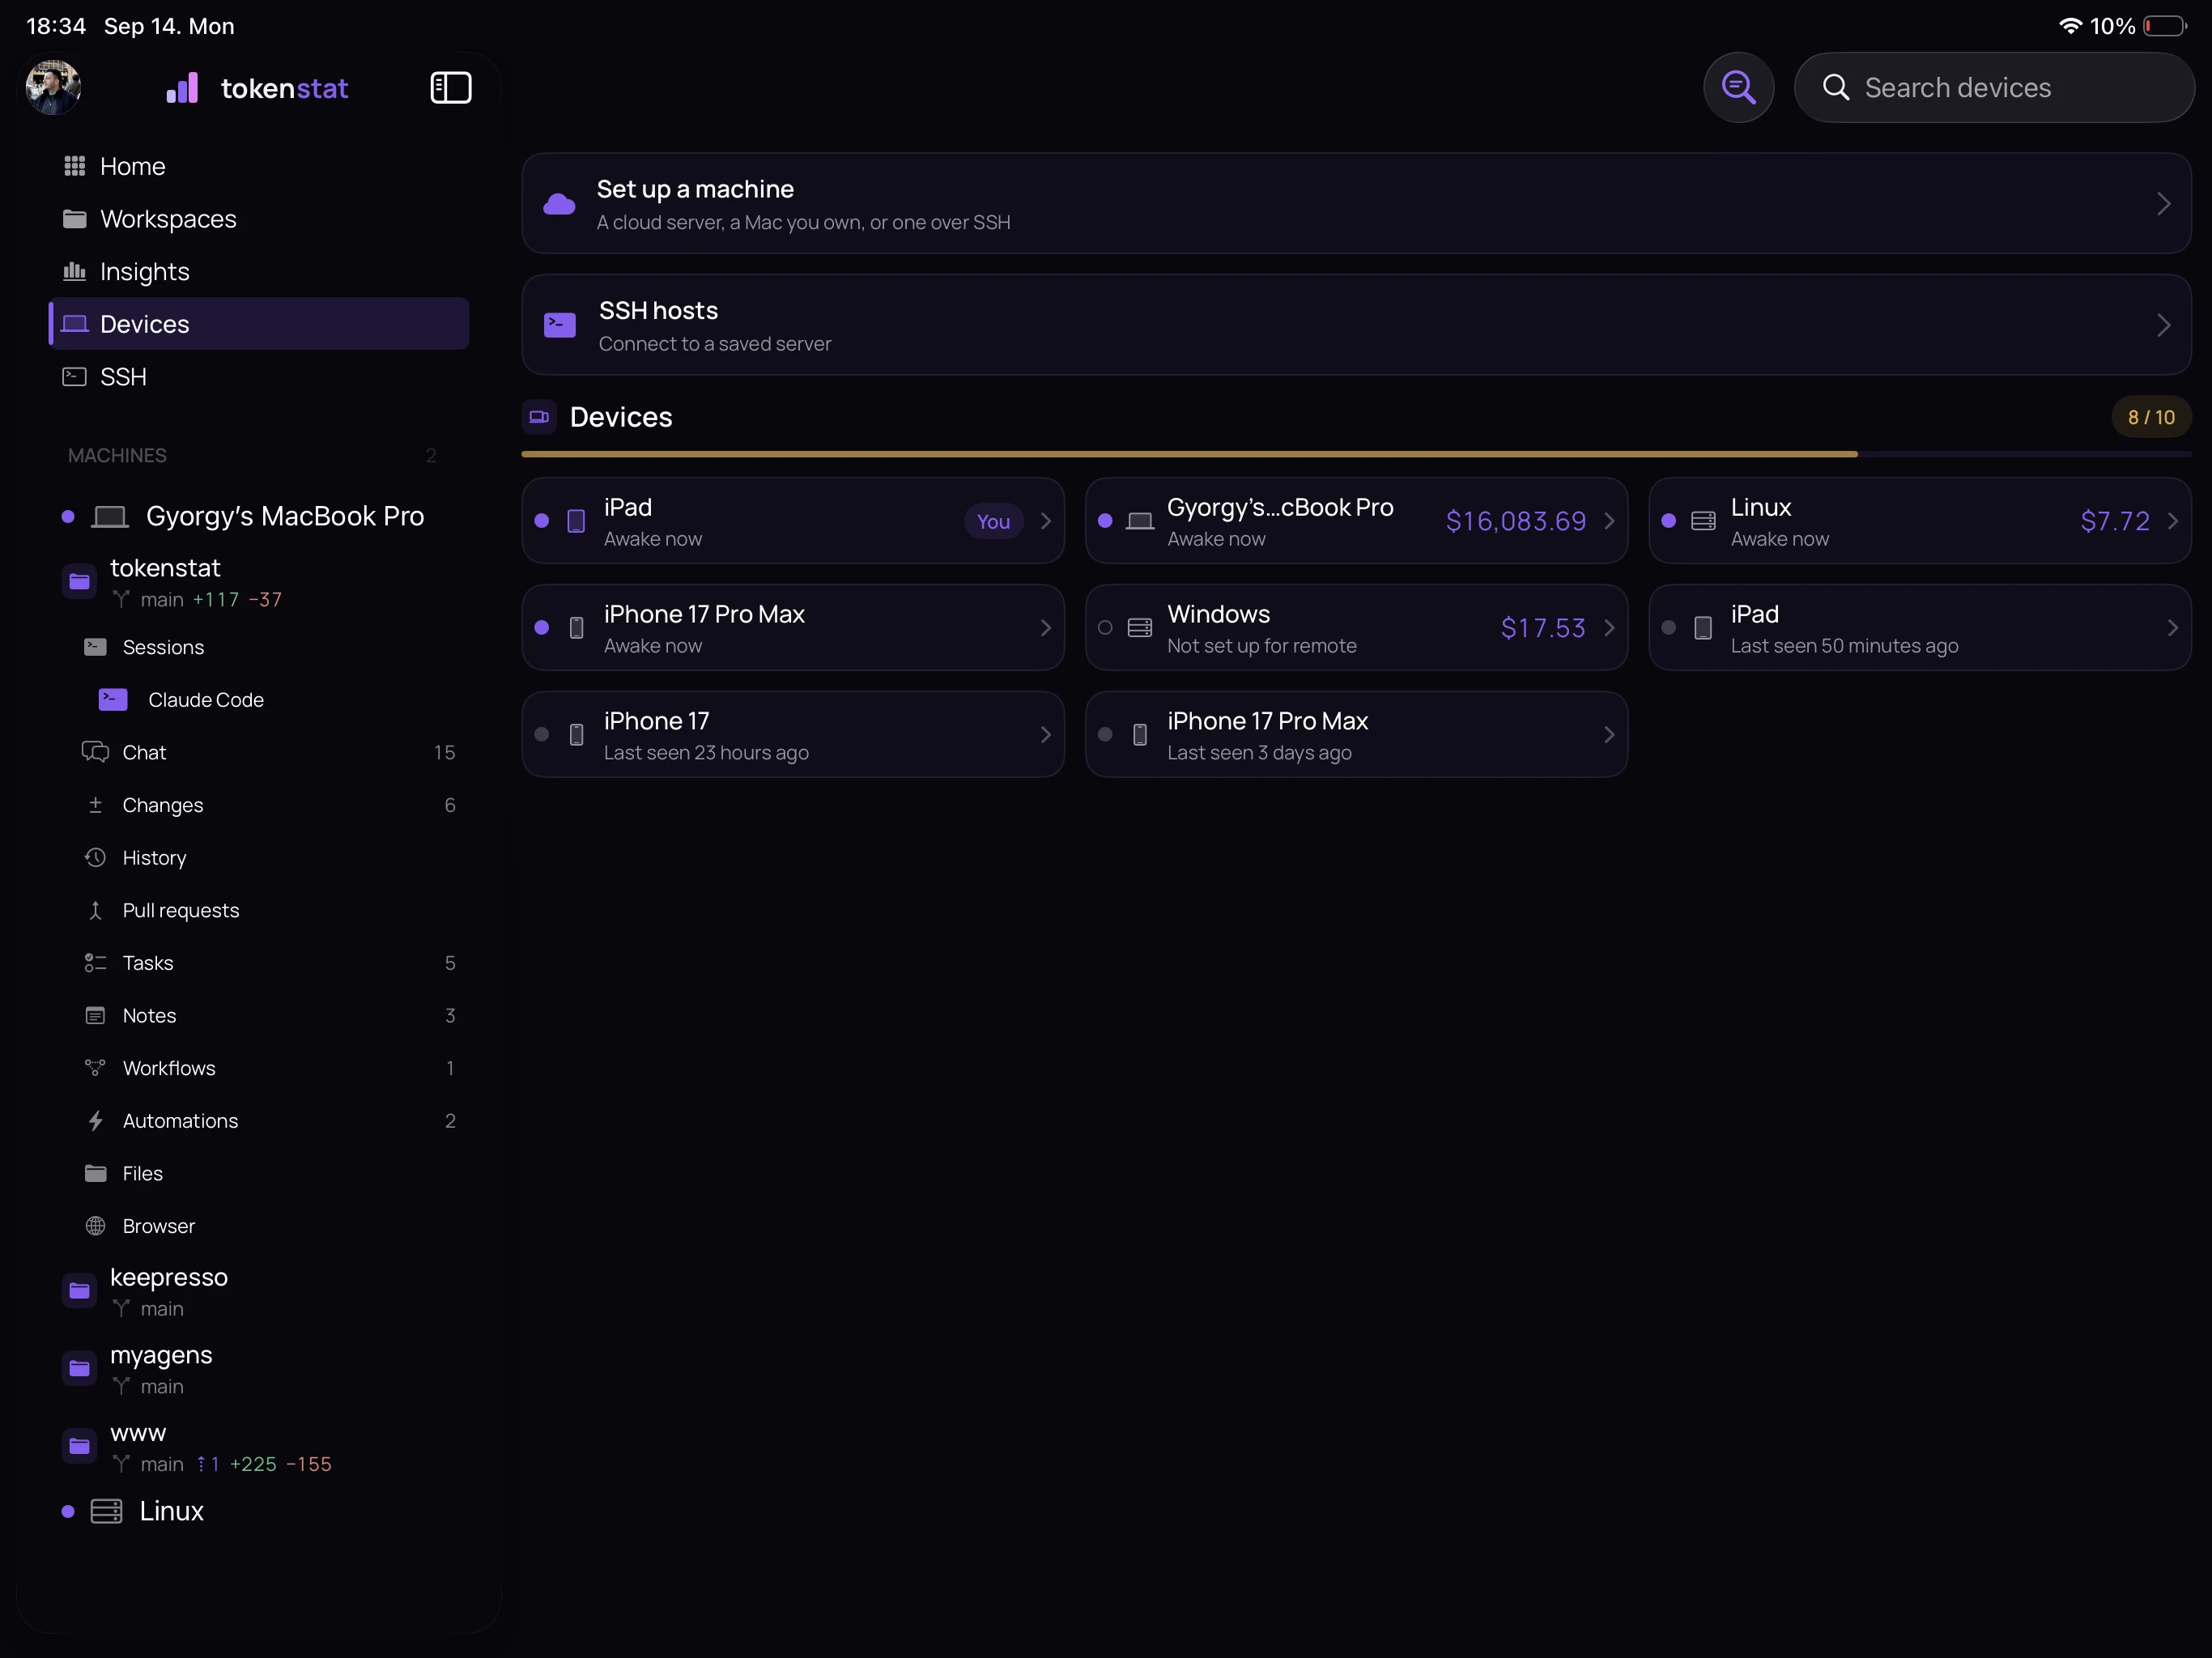
Task: Open SSH in the sidebar
Action: click(x=258, y=377)
